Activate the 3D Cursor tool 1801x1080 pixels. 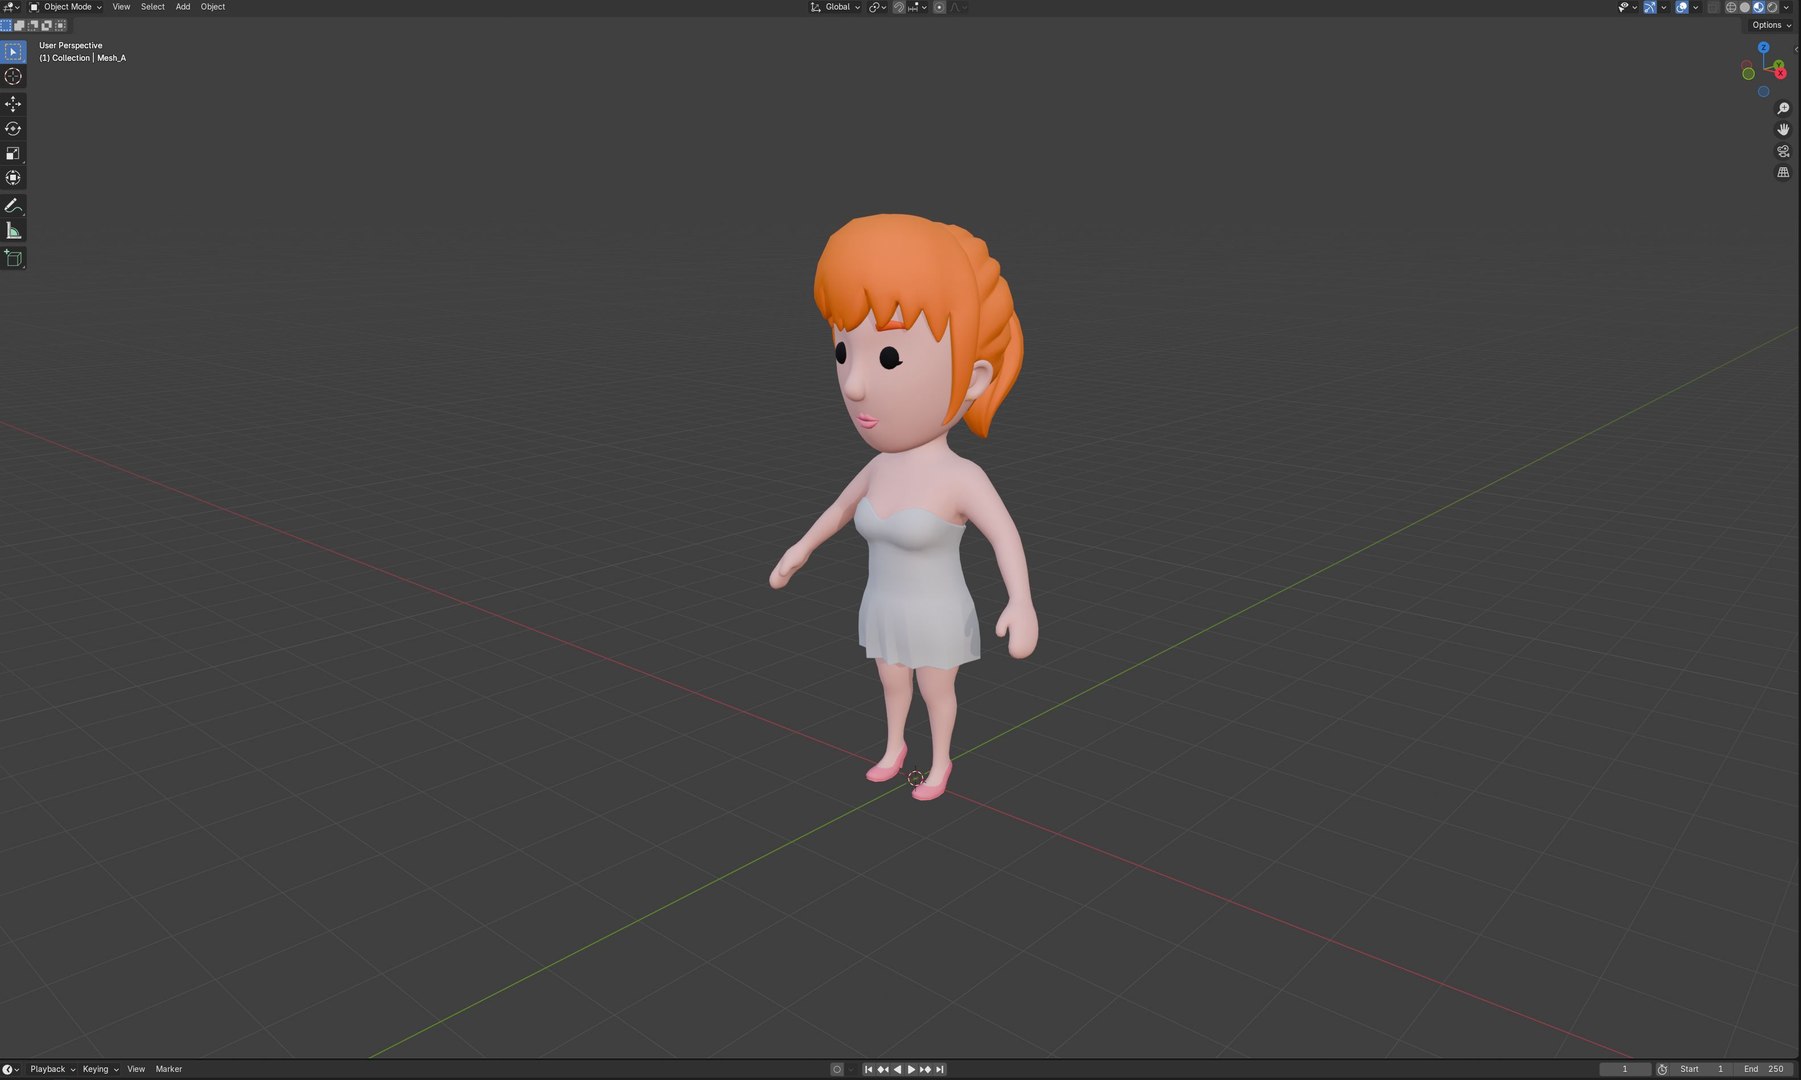(x=13, y=76)
